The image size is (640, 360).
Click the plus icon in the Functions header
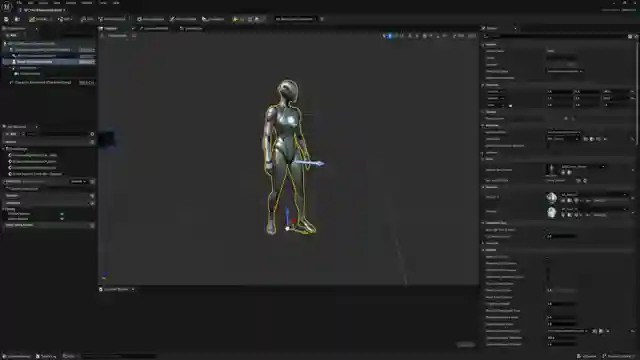pyautogui.click(x=92, y=182)
